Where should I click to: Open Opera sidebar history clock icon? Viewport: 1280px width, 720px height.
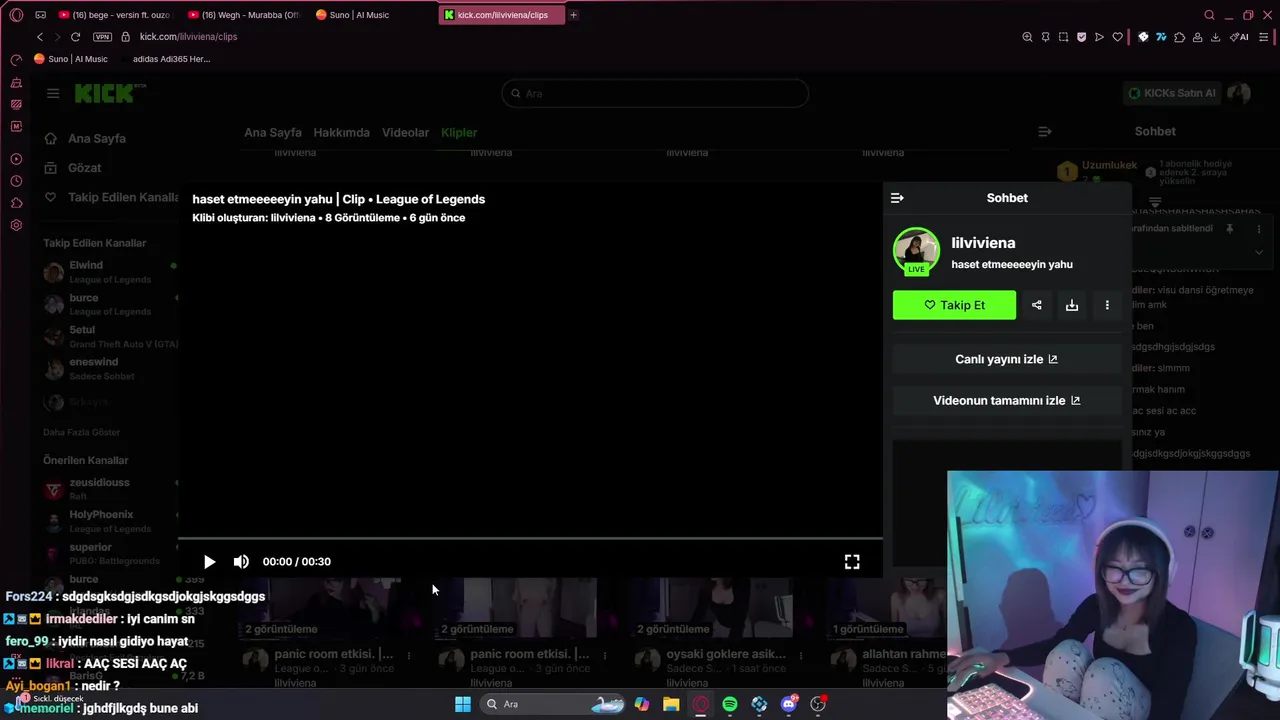pos(16,181)
